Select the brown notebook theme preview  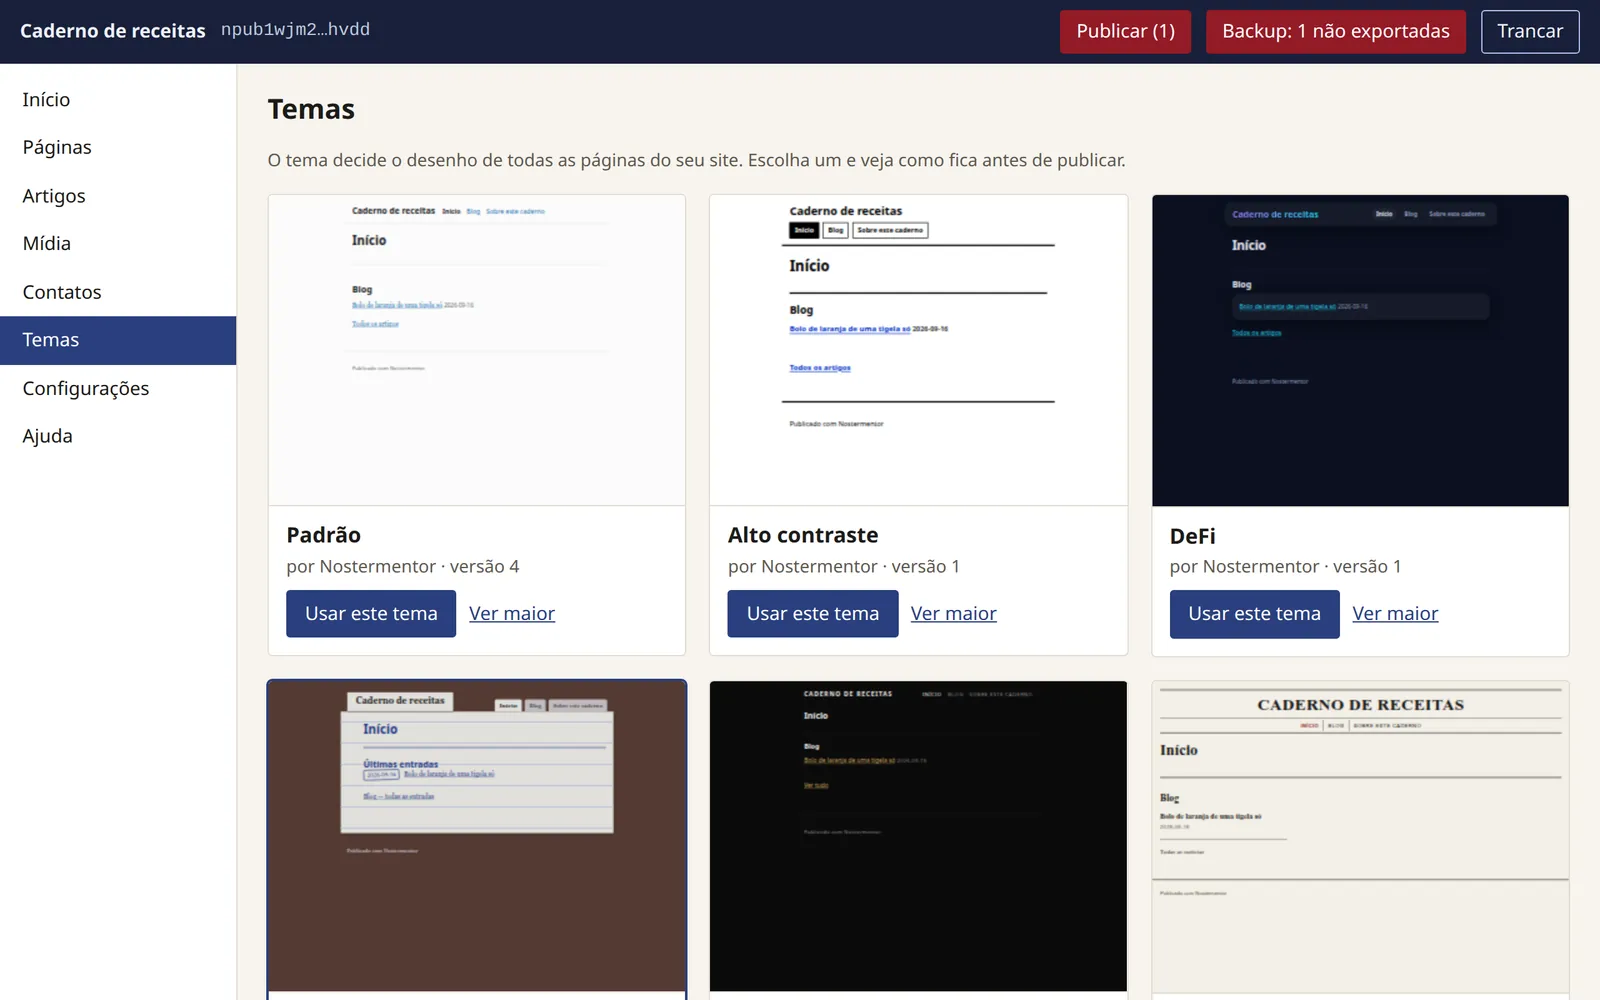click(477, 836)
